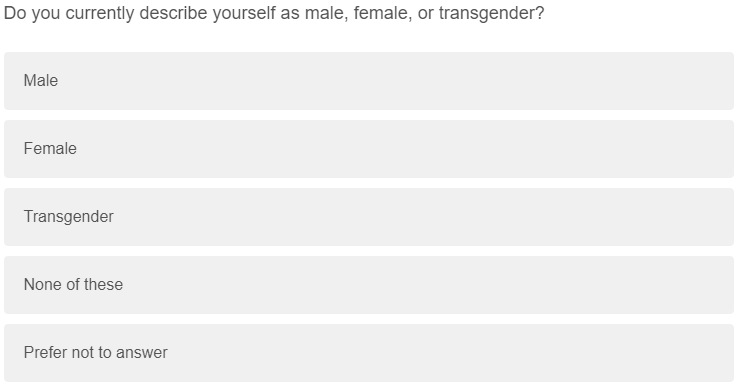Image resolution: width=739 pixels, height=388 pixels.
Task: Click the None of these label
Action: coord(73,284)
